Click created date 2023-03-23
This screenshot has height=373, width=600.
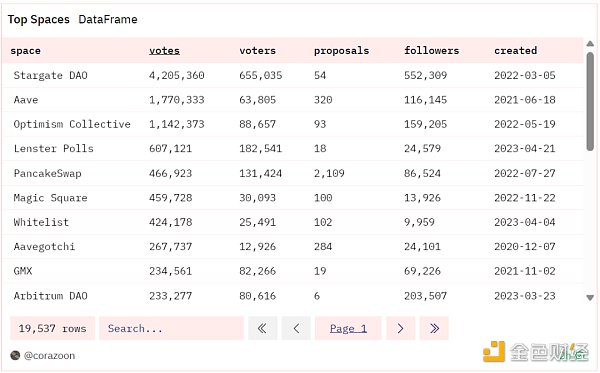pyautogui.click(x=525, y=296)
